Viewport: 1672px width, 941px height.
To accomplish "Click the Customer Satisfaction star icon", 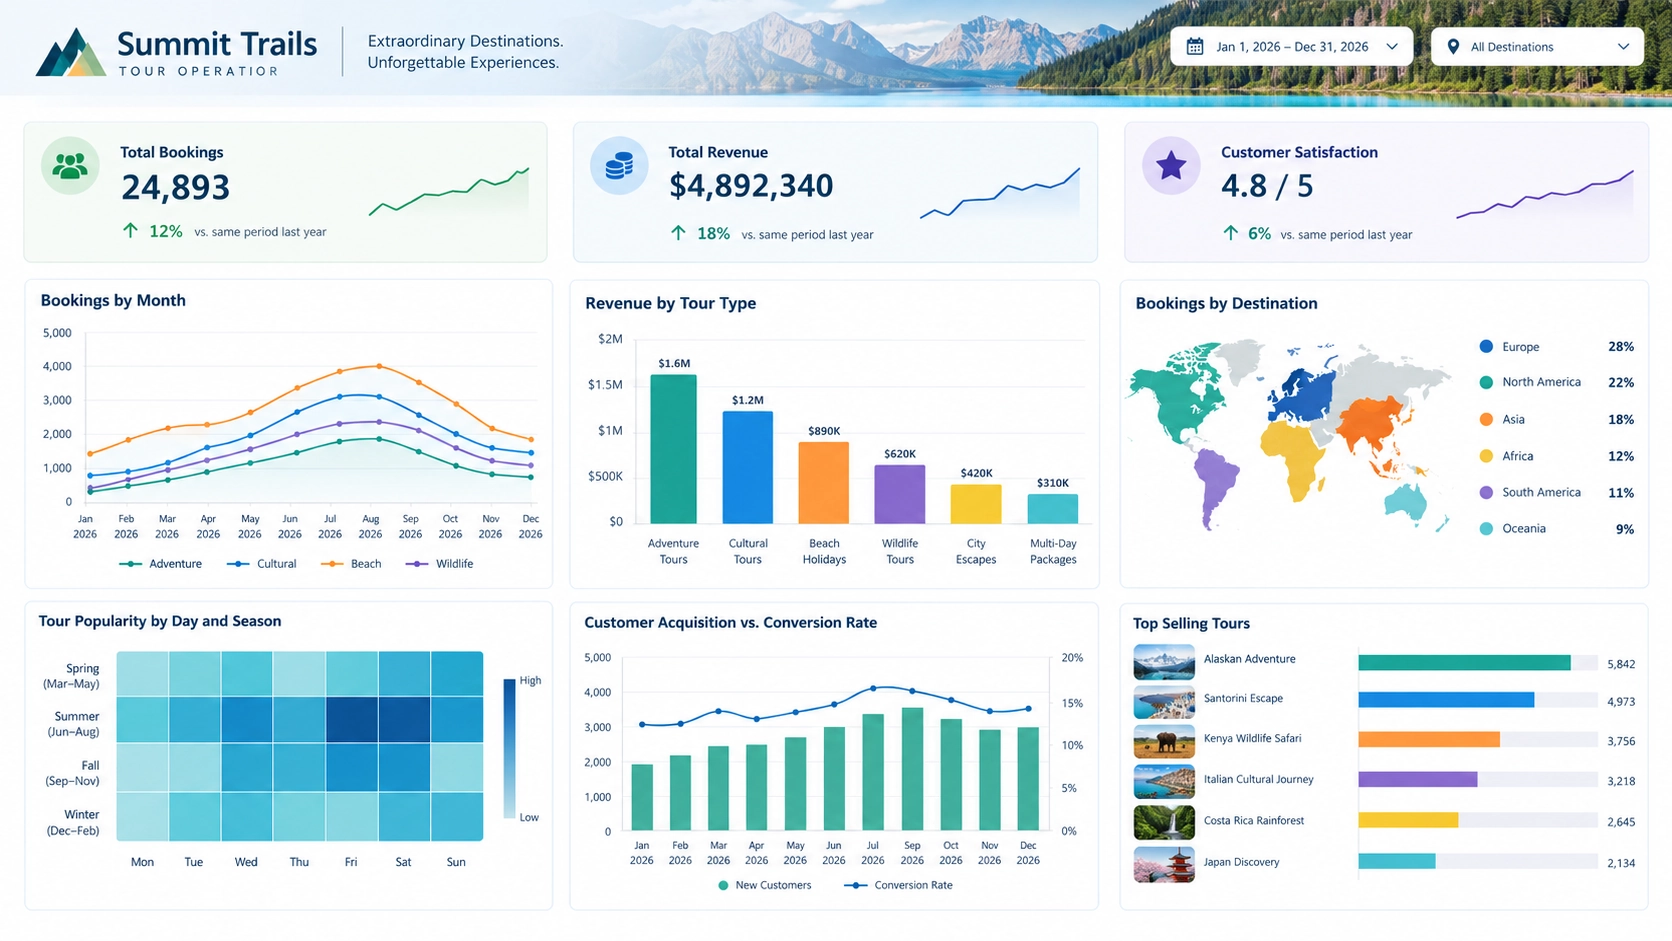I will click(1171, 165).
